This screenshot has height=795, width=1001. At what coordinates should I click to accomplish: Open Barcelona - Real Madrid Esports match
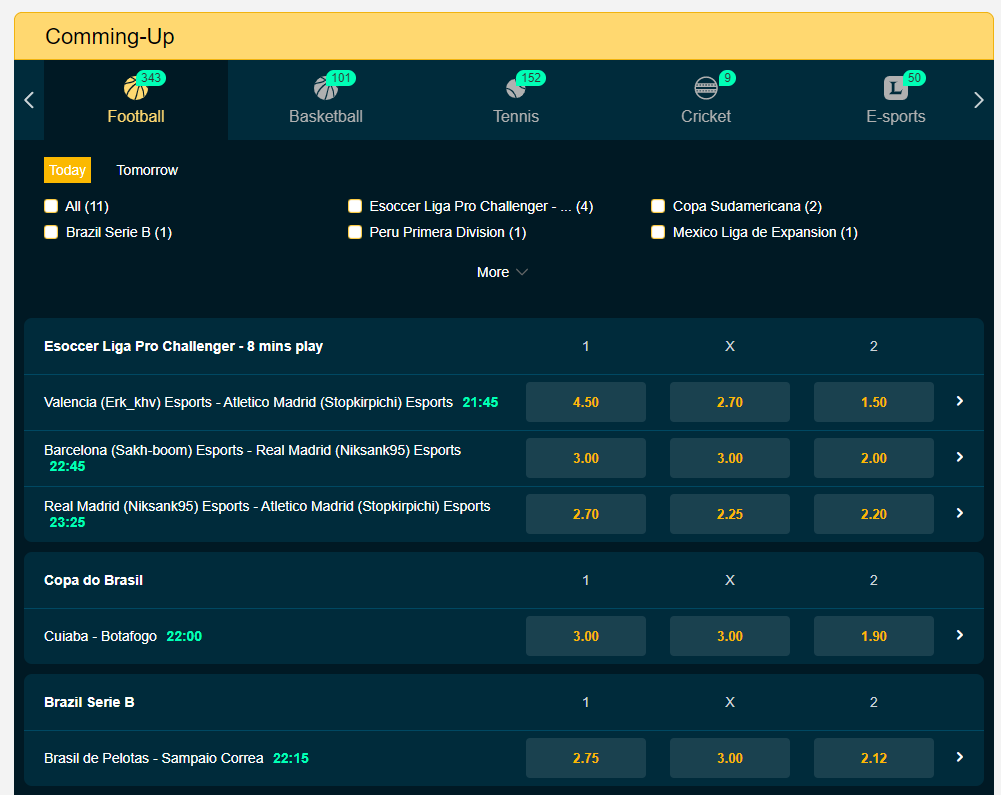coord(960,457)
